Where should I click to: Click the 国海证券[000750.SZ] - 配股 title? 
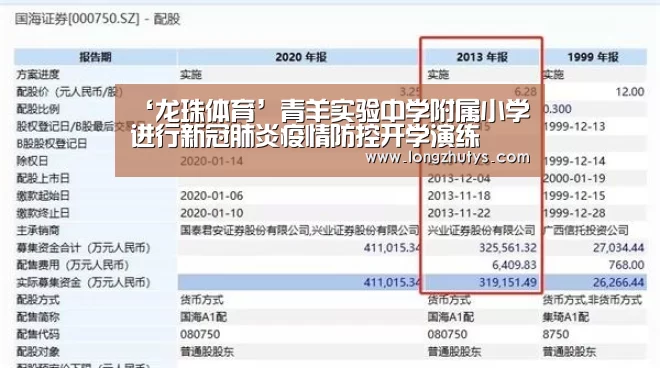[x=98, y=19]
